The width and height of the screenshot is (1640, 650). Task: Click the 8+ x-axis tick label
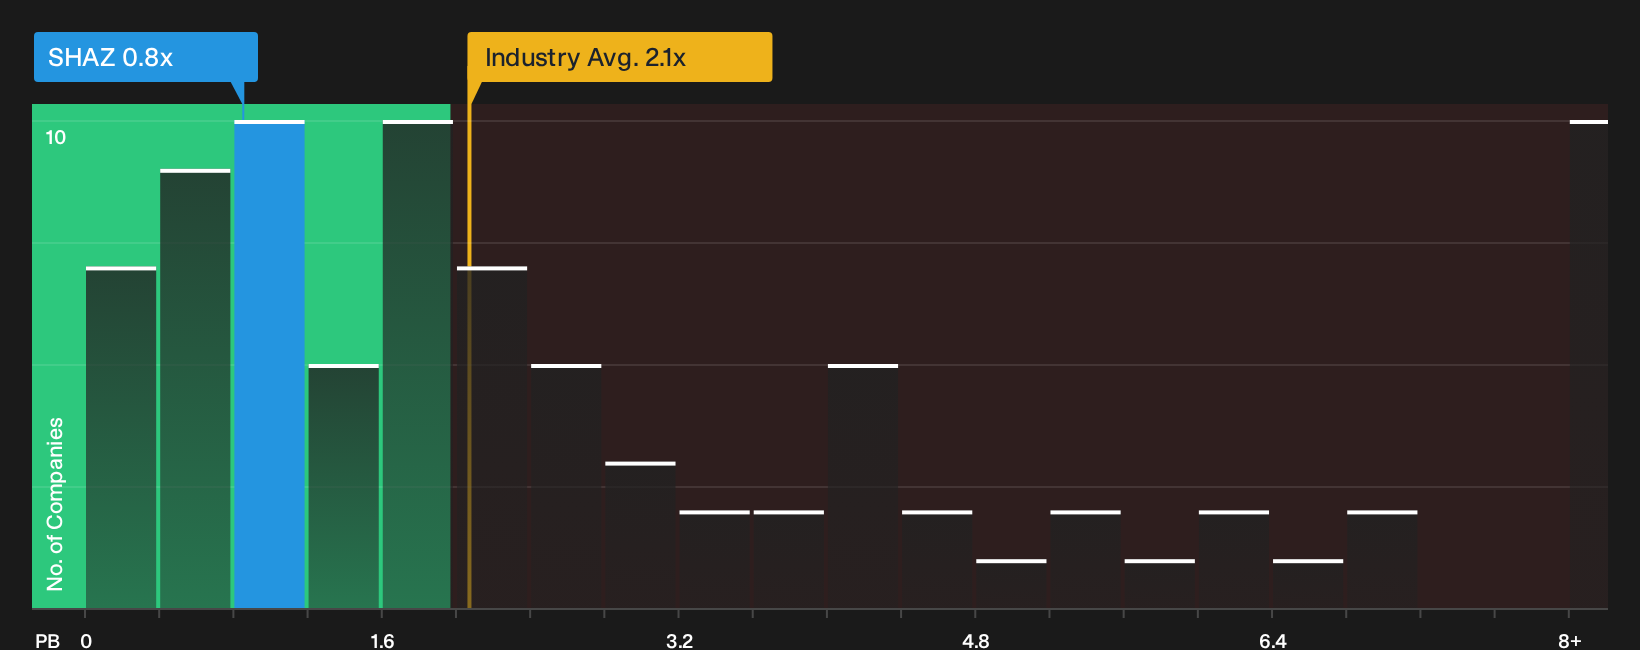[x=1570, y=640]
